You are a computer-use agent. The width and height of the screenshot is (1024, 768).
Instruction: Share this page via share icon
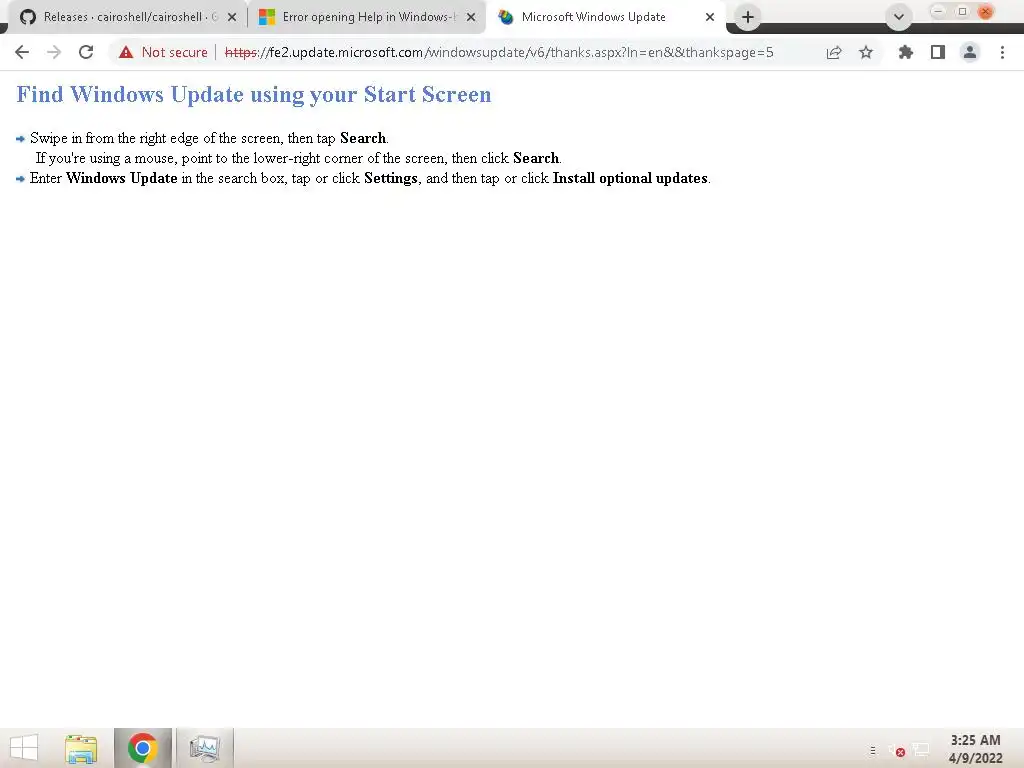click(x=834, y=52)
